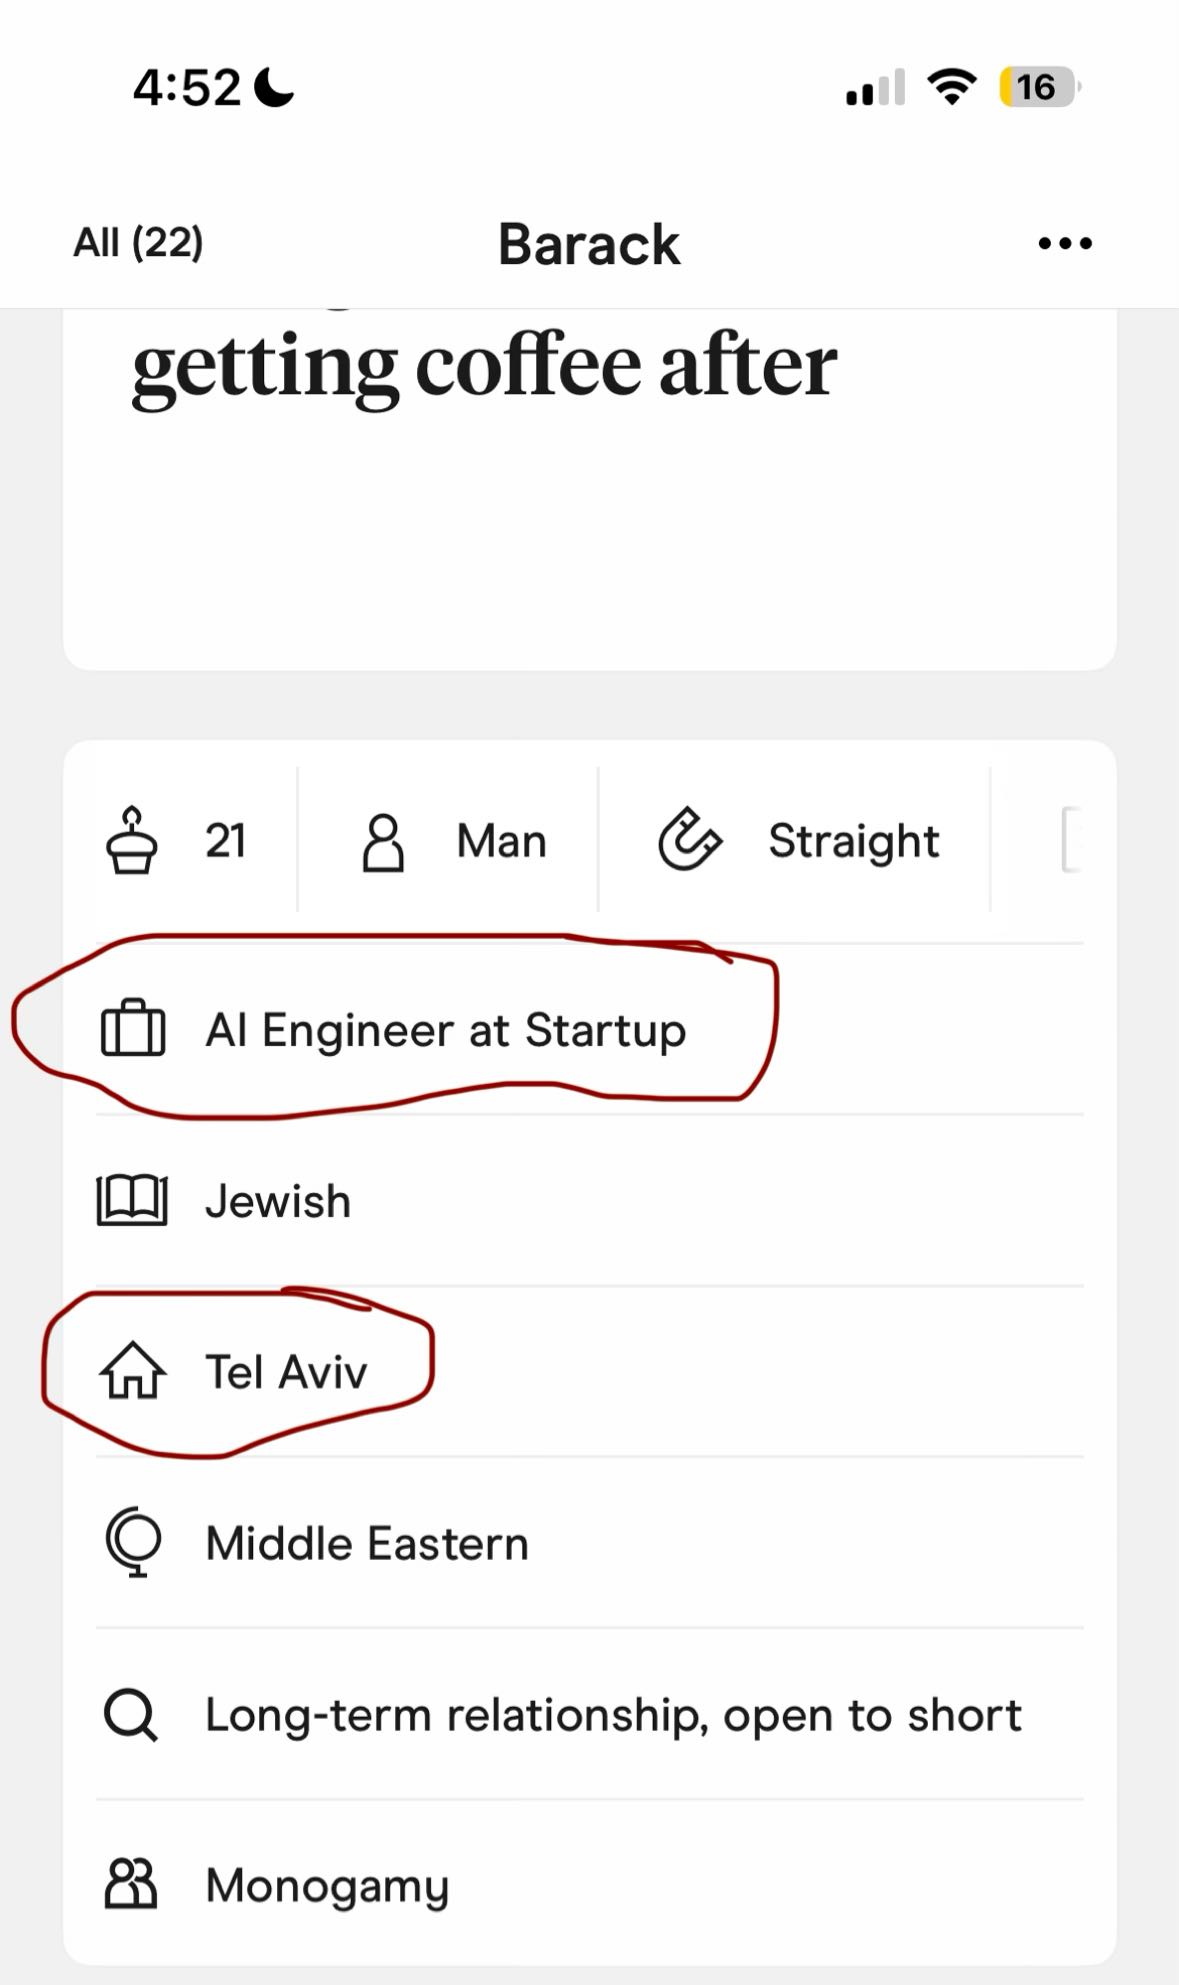Viewport: 1179px width, 1985px height.
Task: Tap the Barack profile name header
Action: pyautogui.click(x=589, y=244)
